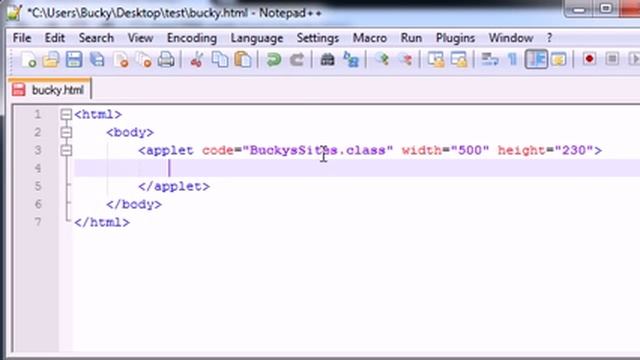Click the closing </applet> tag
Screen dimensions: 640x360
click(174, 186)
